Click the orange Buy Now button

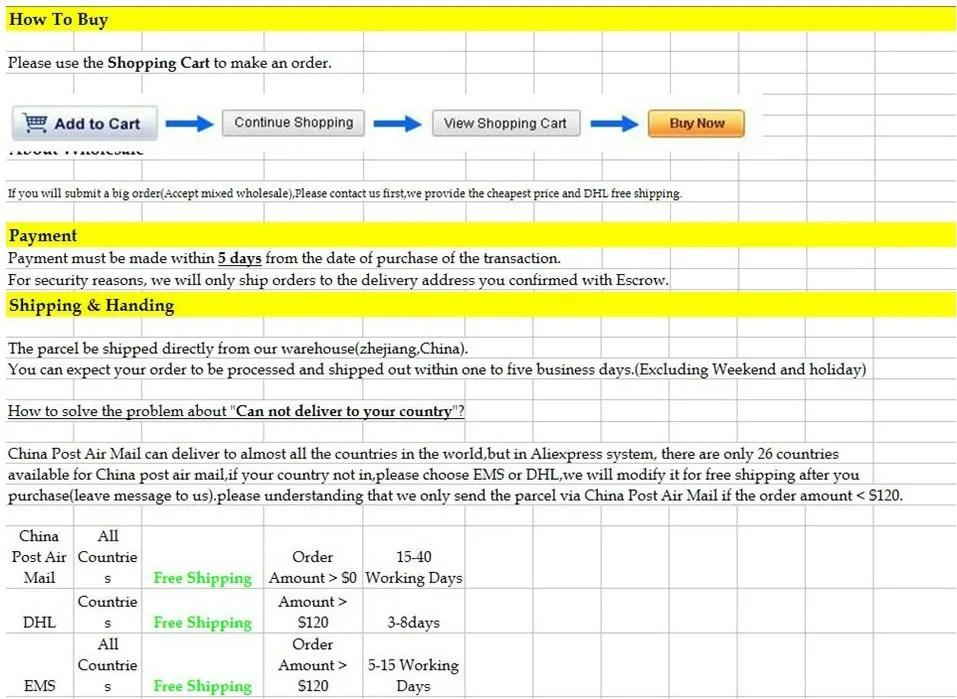[696, 123]
